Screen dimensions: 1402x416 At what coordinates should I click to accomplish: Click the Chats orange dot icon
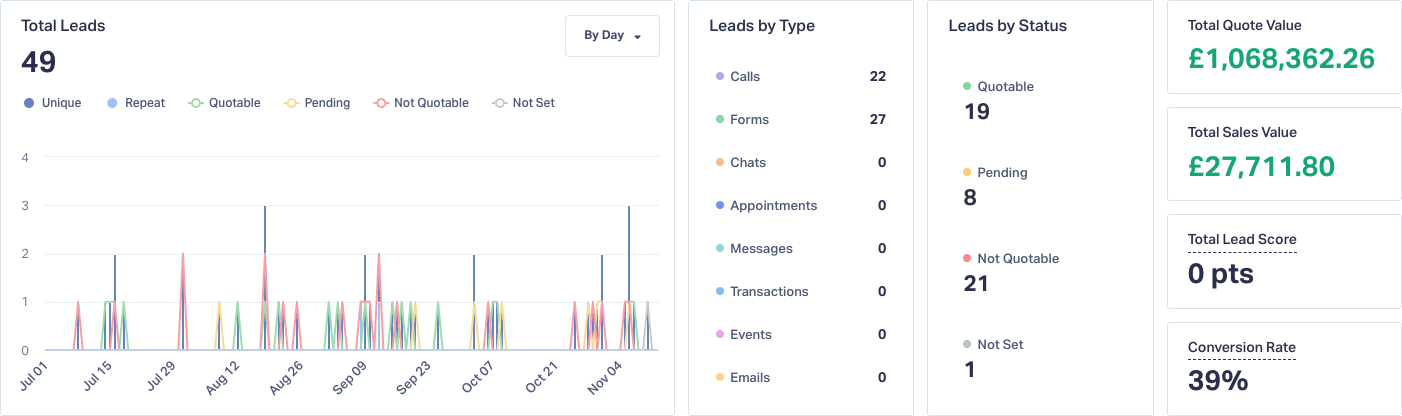[x=720, y=163]
